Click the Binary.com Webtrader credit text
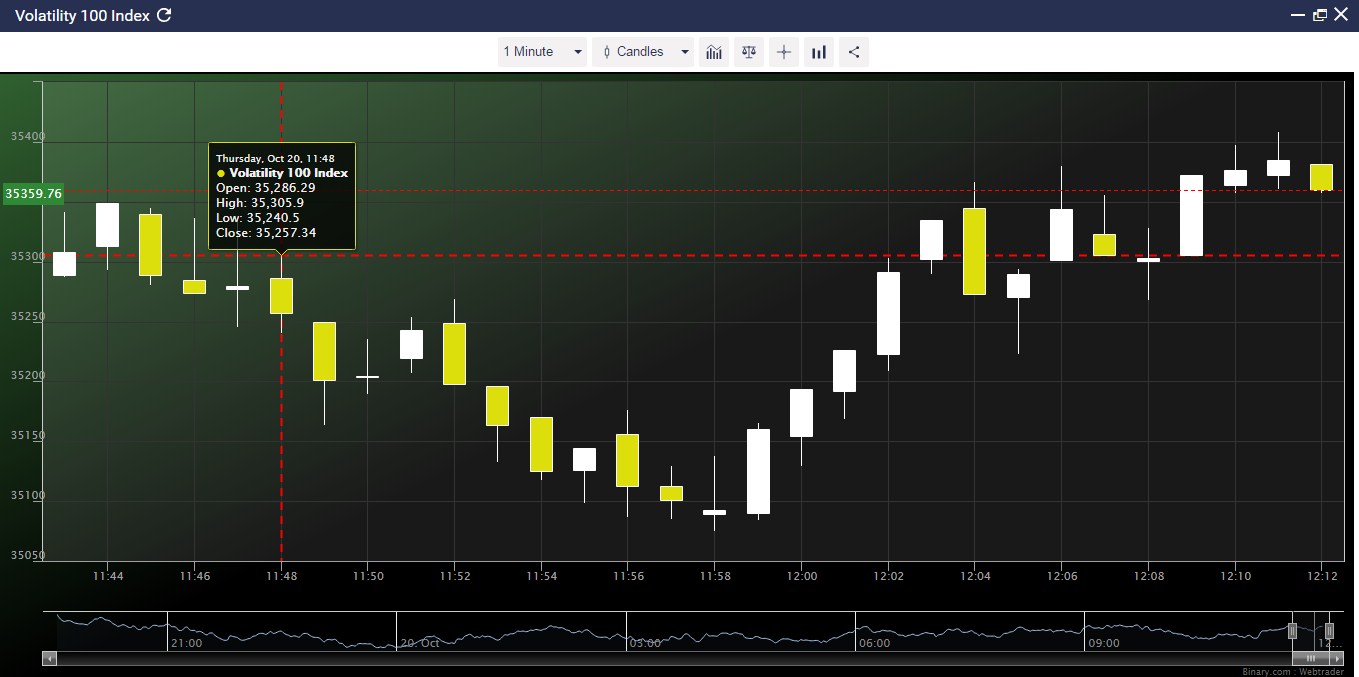Screen dimensions: 1359x677 coord(1293,672)
